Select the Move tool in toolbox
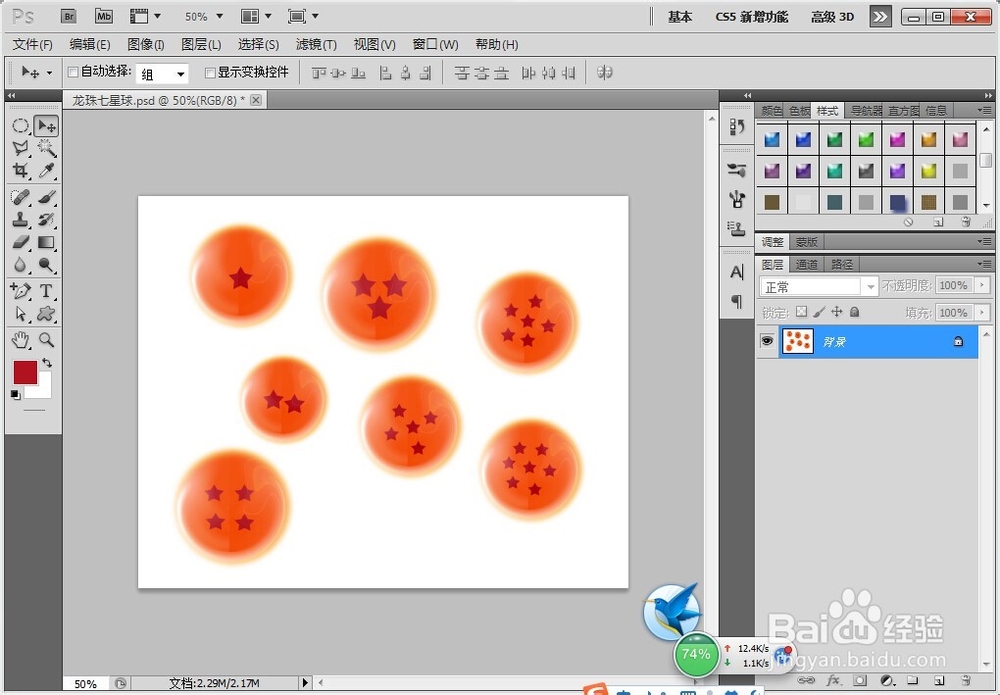1000x695 pixels. [46, 126]
